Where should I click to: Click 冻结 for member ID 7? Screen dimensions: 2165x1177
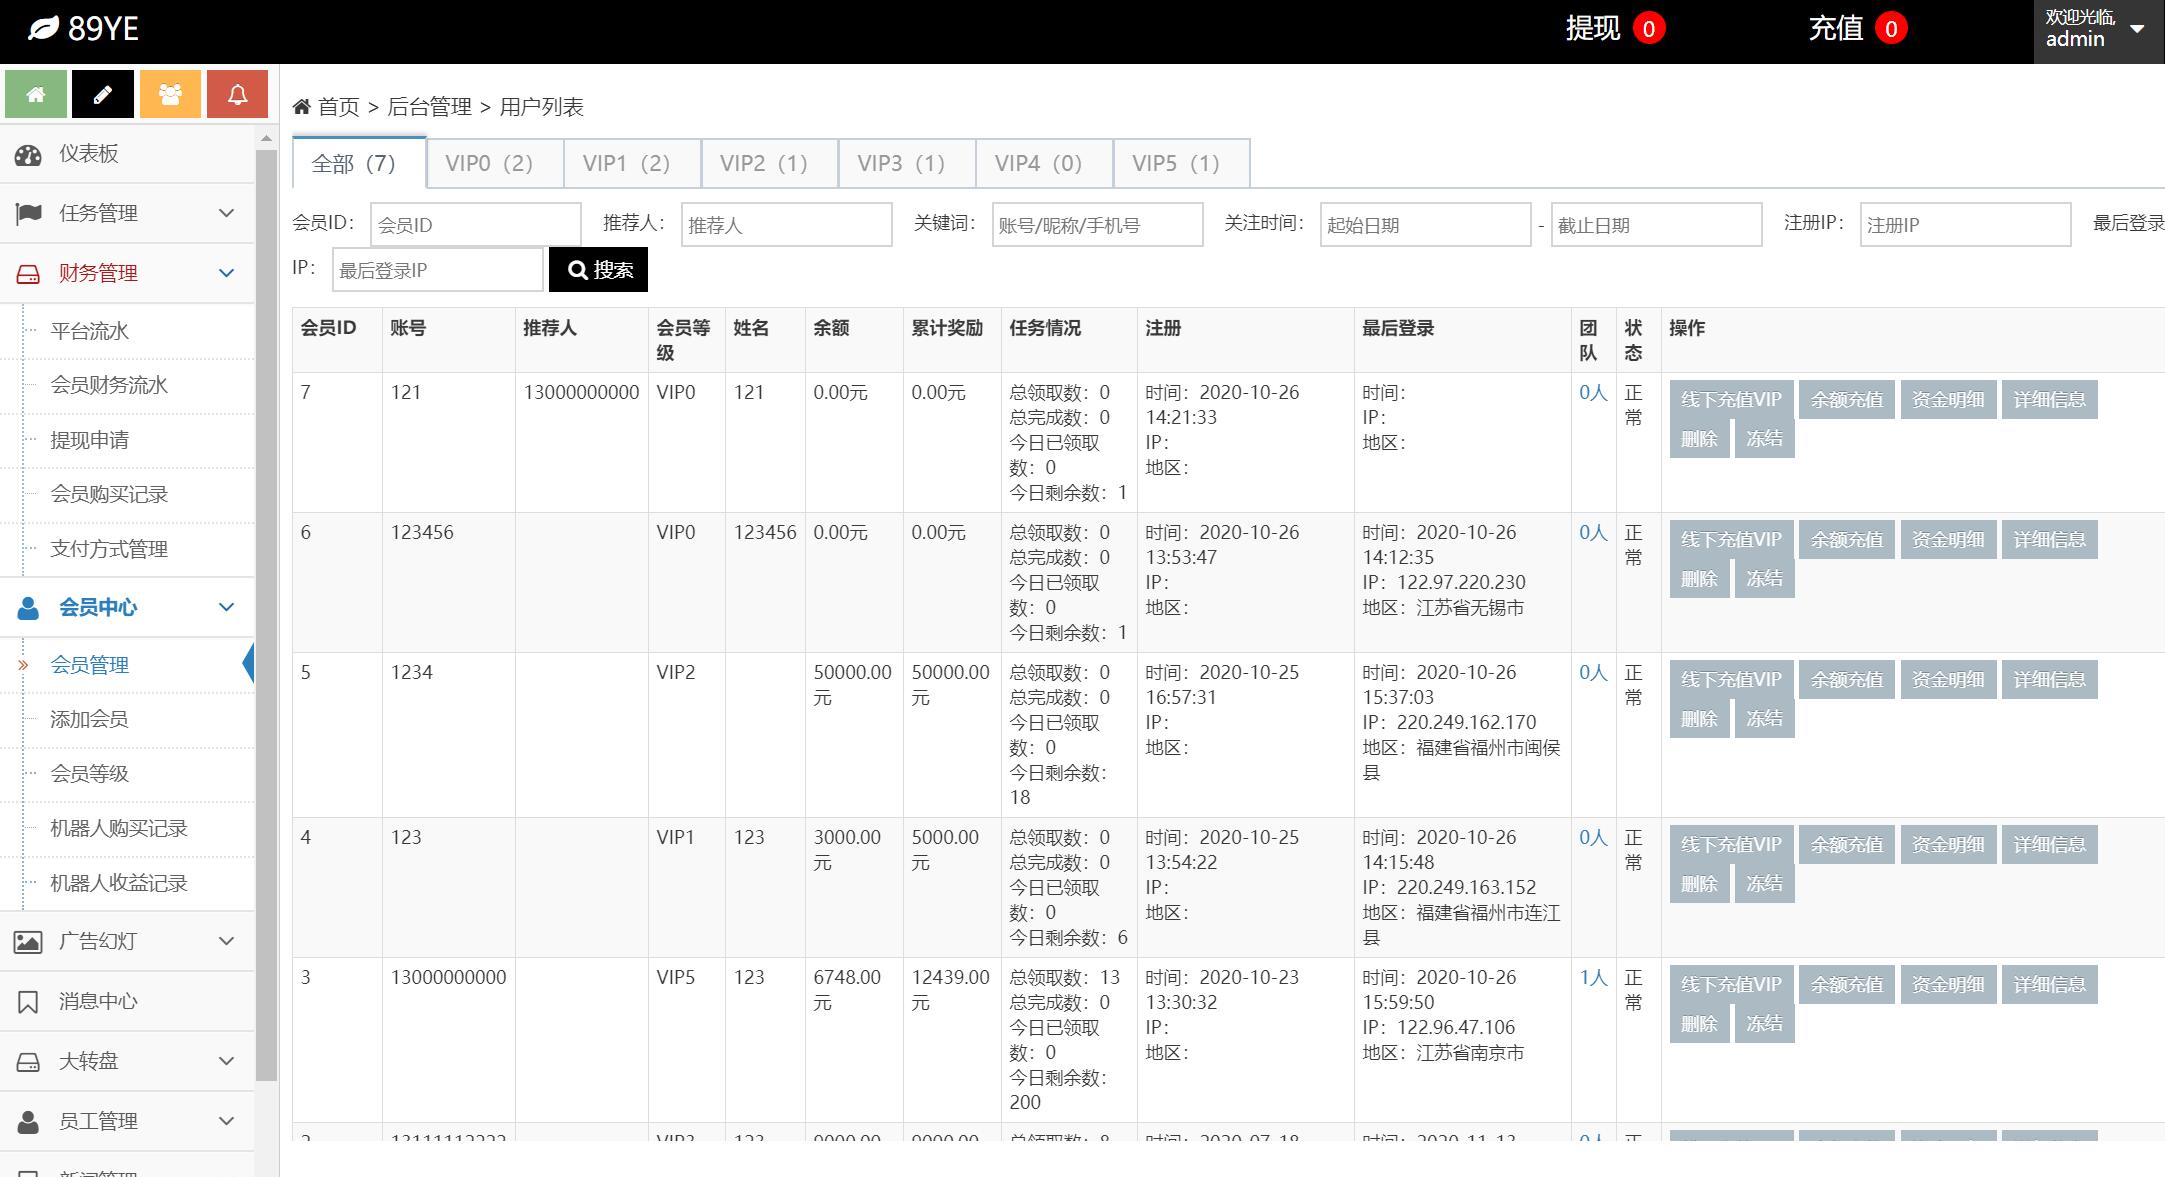click(x=1764, y=438)
